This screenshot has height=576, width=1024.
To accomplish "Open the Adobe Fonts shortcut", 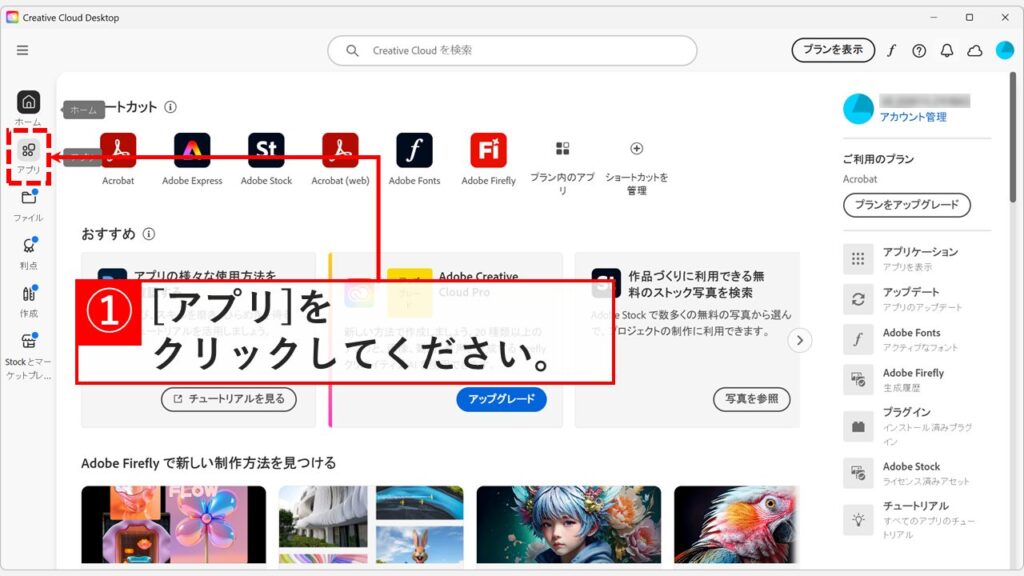I will pos(414,159).
